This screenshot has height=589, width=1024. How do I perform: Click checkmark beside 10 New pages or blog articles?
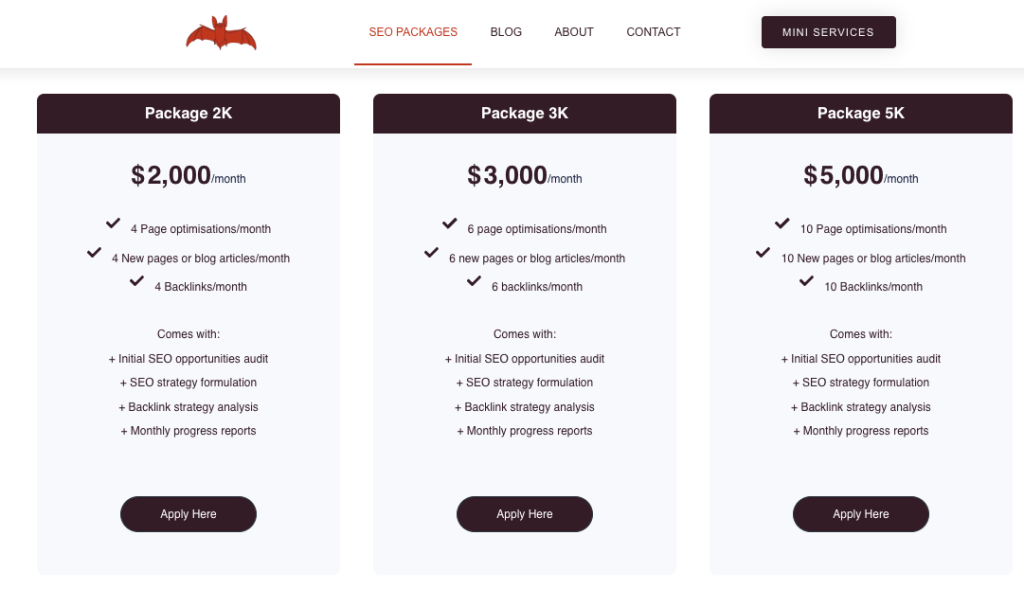[763, 252]
